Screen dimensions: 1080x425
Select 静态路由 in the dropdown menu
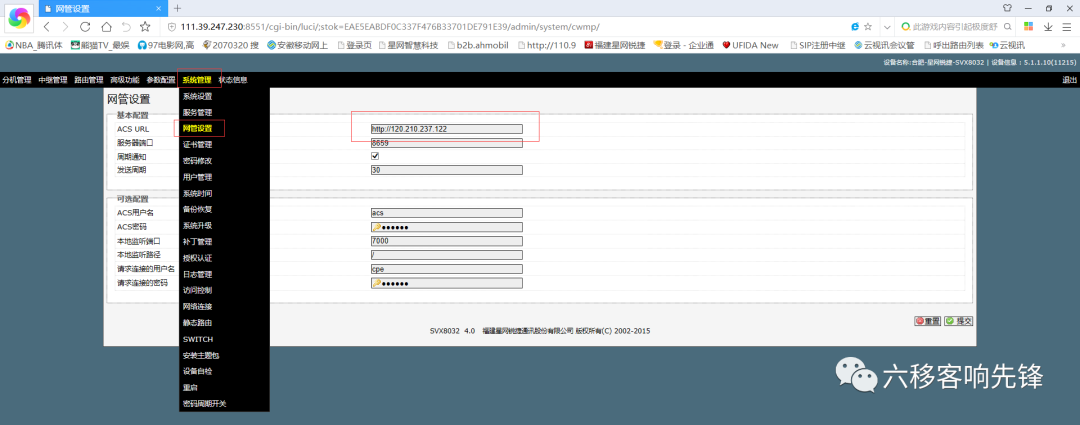click(x=197, y=322)
